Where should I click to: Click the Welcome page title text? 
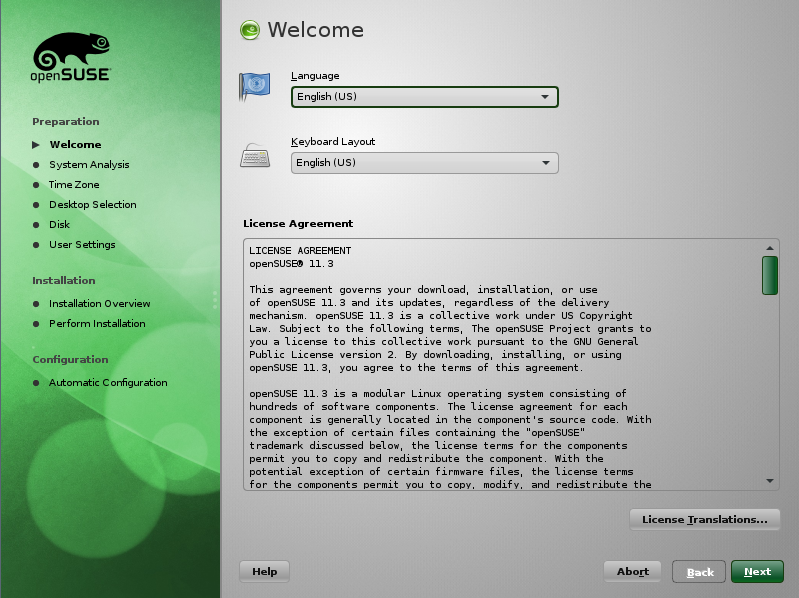316,30
